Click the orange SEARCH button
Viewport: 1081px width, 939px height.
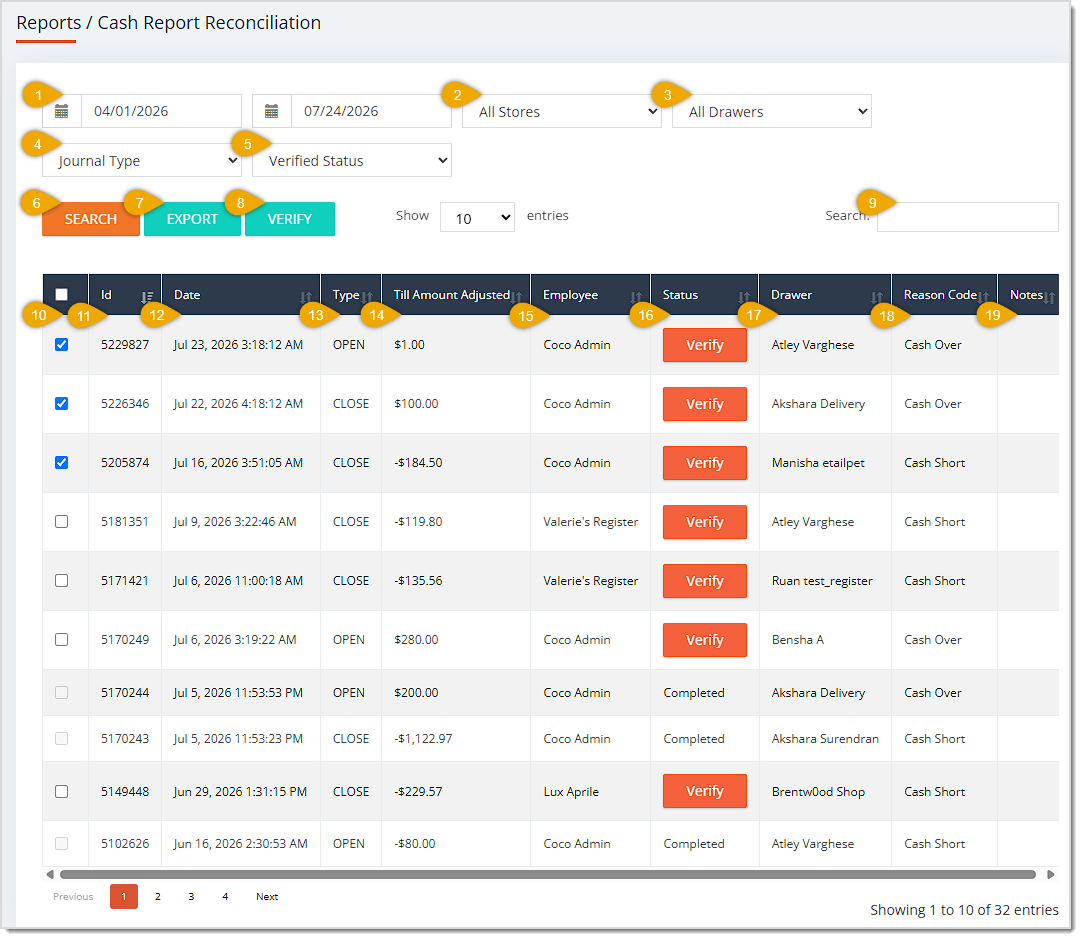point(91,219)
